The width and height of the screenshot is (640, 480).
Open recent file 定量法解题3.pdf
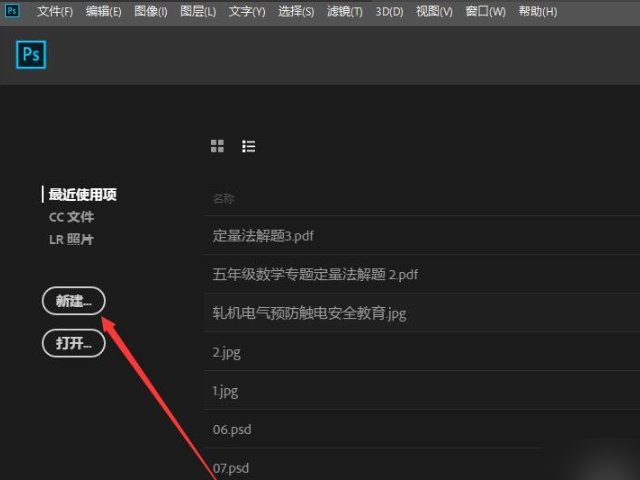[x=422, y=236]
